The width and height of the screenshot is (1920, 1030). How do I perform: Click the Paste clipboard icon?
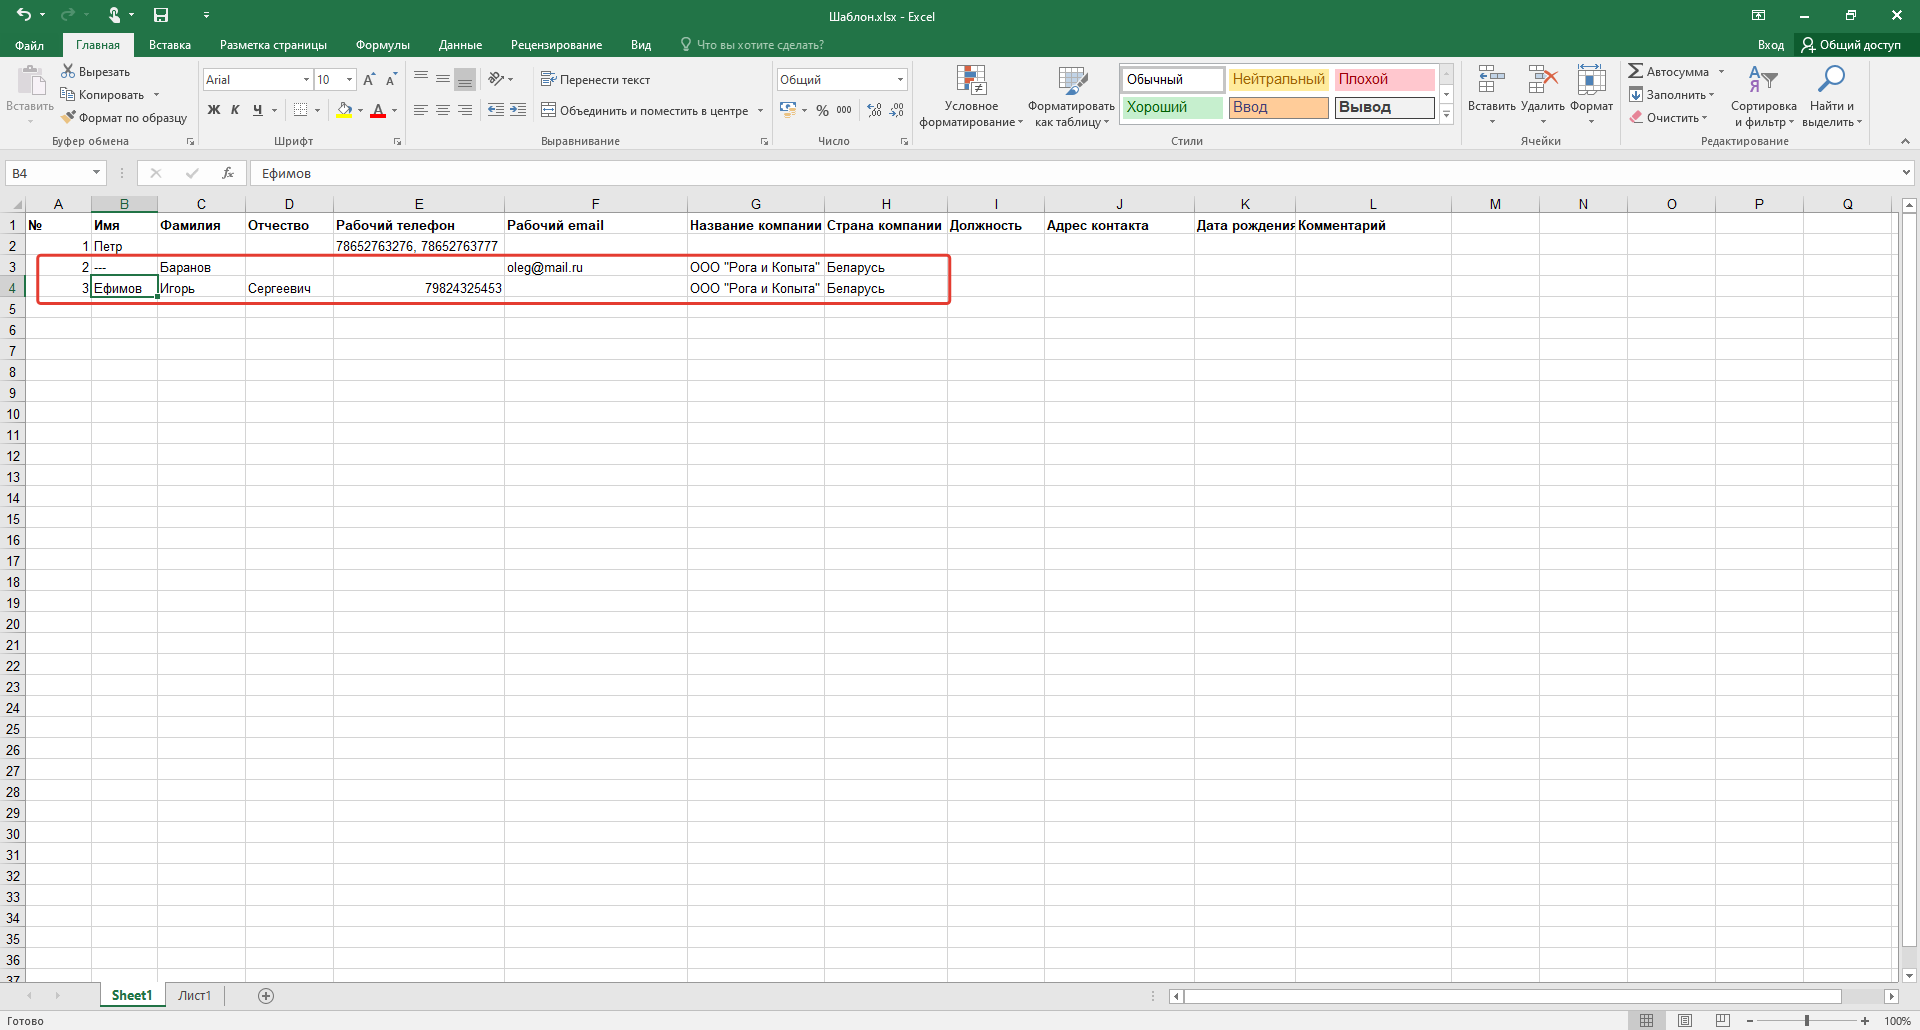pos(30,82)
